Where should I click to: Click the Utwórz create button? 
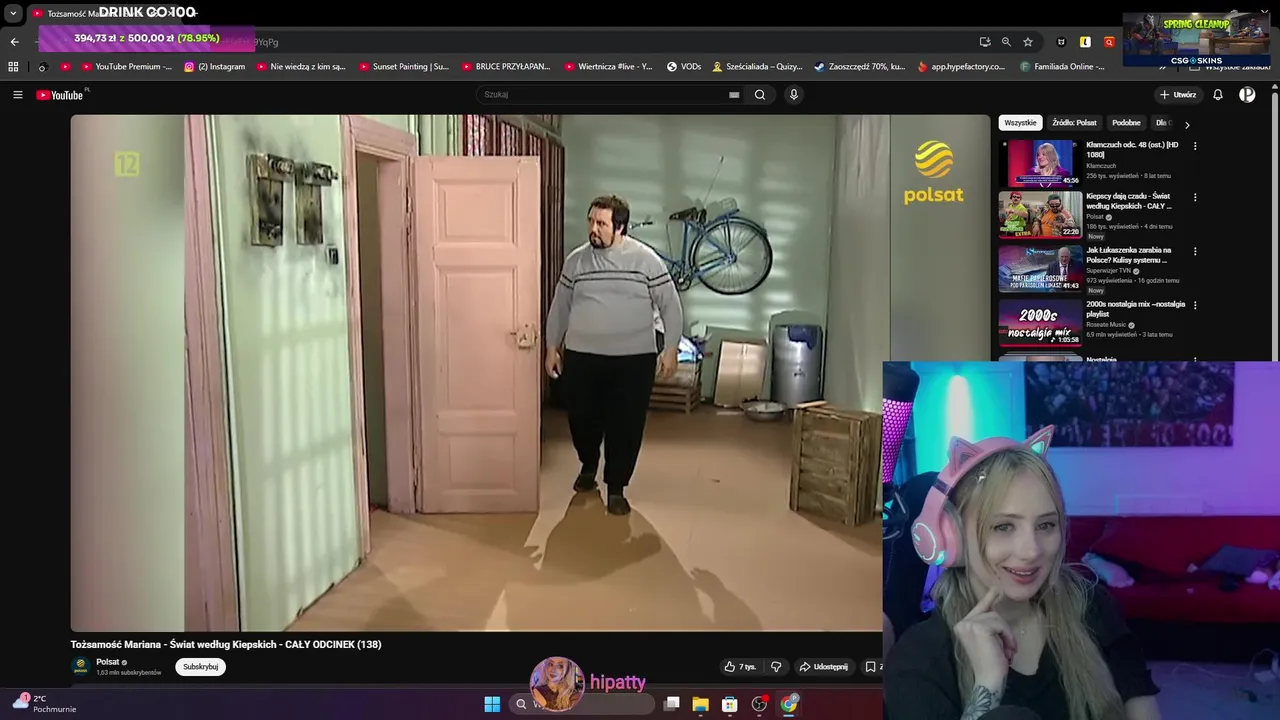click(1178, 95)
